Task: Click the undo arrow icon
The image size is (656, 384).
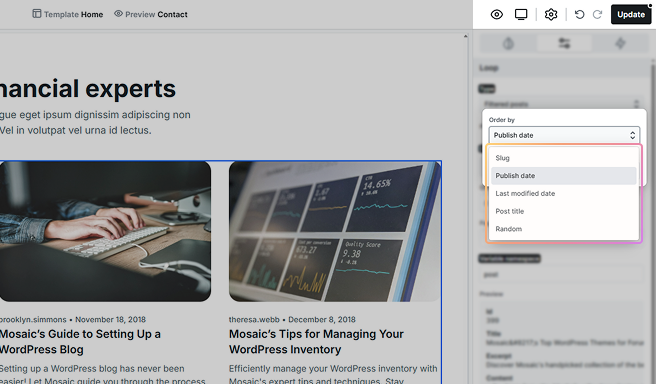Action: tap(579, 15)
